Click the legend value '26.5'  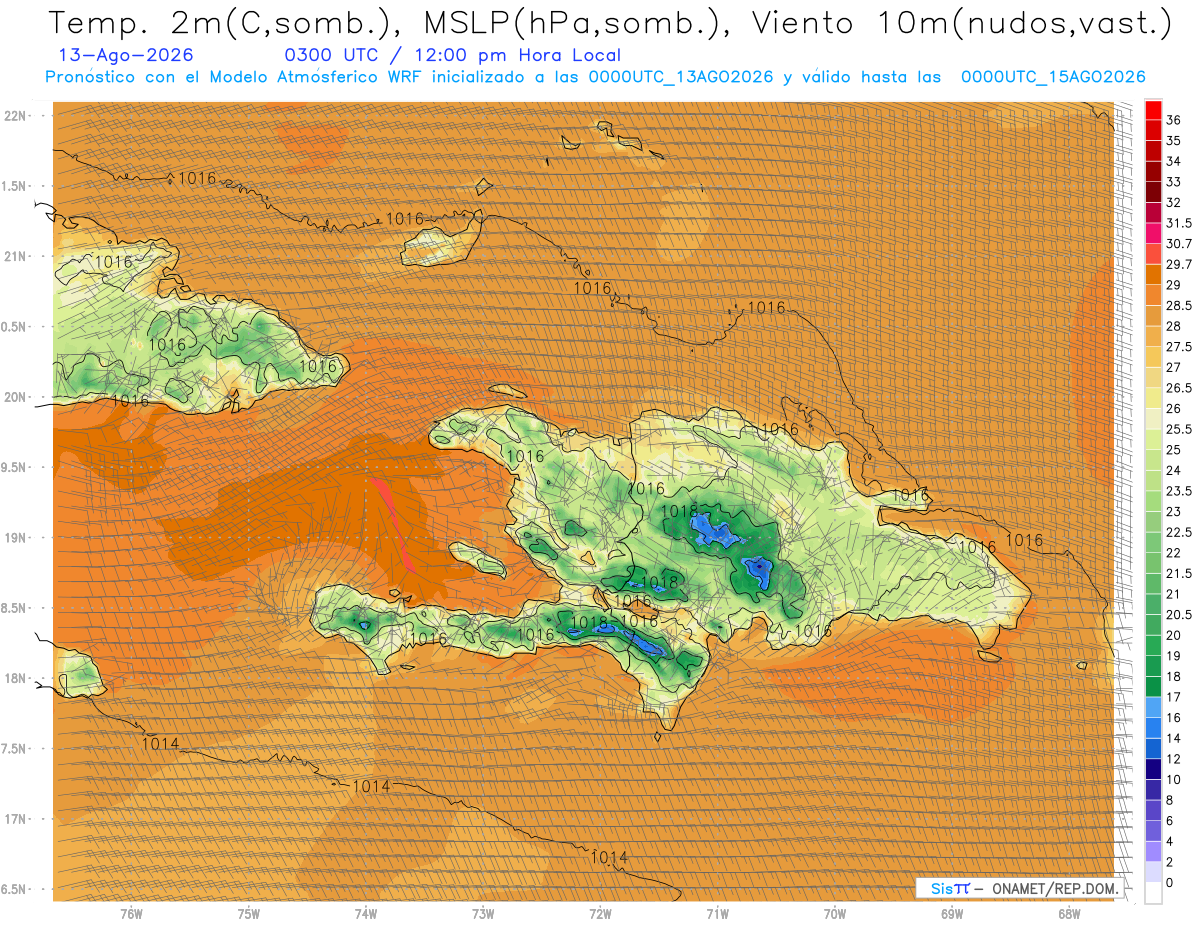pos(1179,388)
